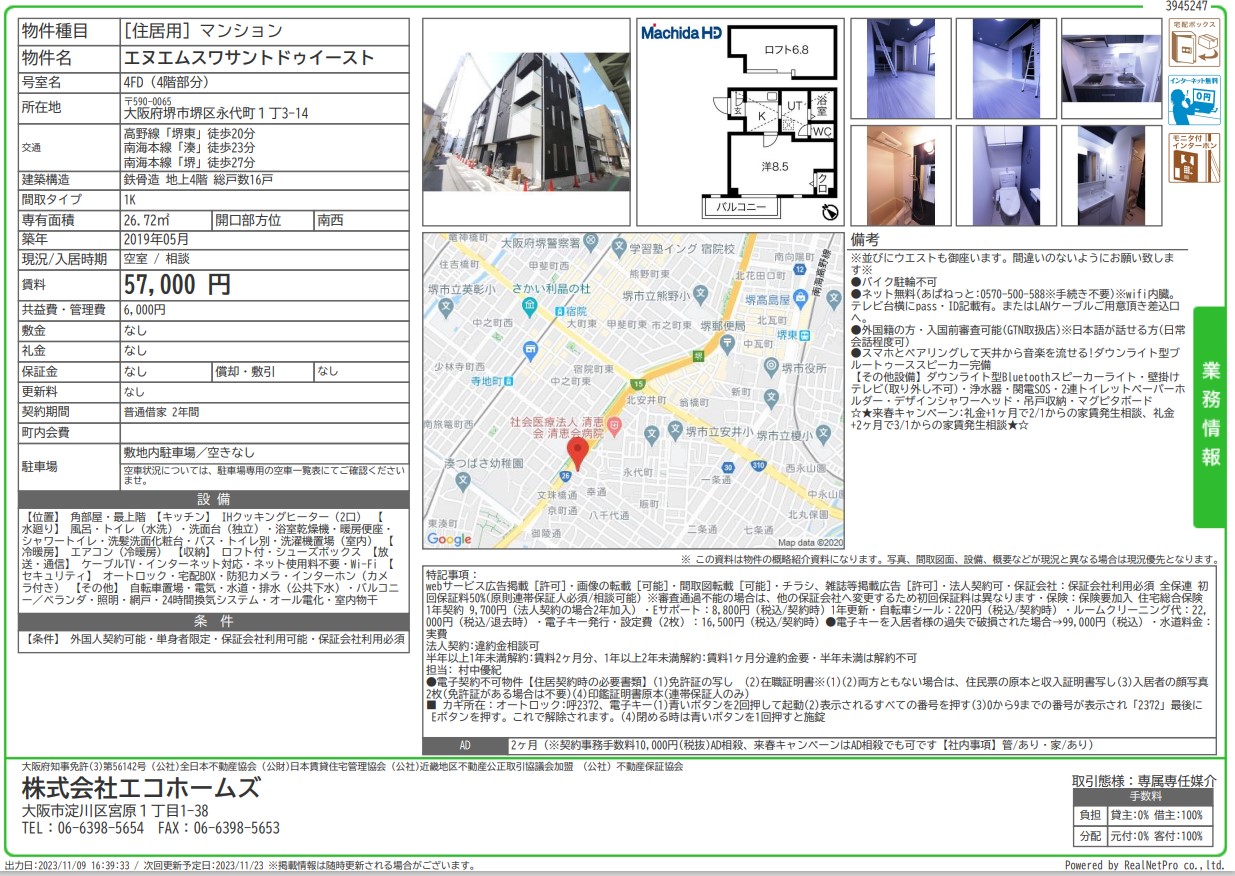1235x876 pixels.
Task: Click the route 310 shield on the map
Action: coord(759,466)
